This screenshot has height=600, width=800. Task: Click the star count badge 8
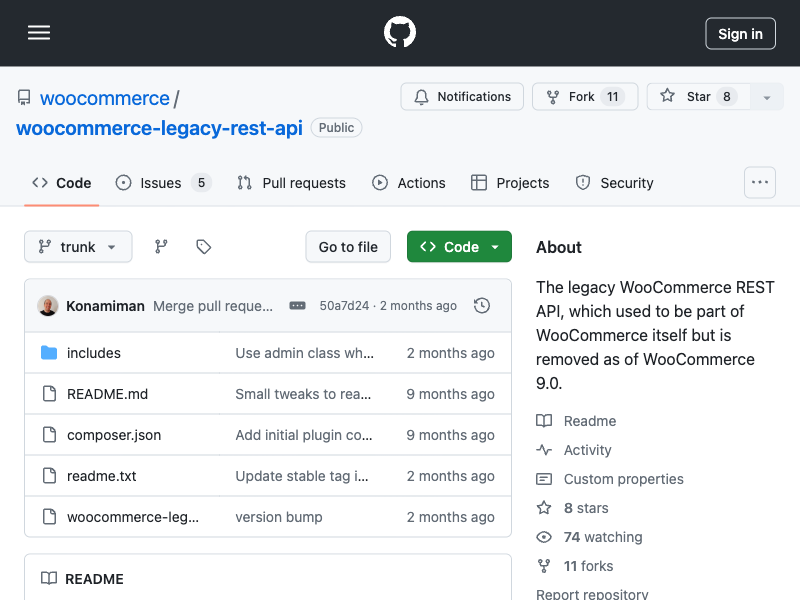coord(727,96)
